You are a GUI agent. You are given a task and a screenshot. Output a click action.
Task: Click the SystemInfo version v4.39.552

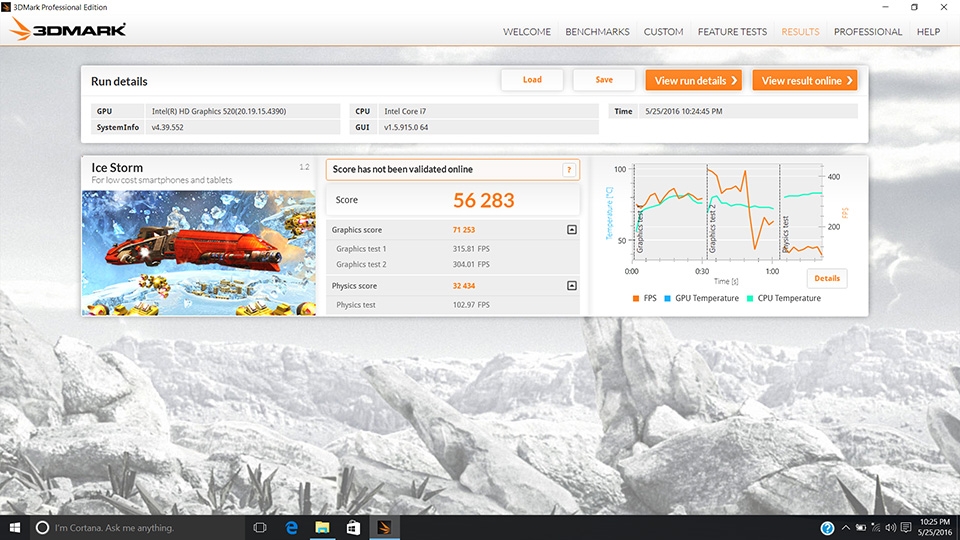167,127
